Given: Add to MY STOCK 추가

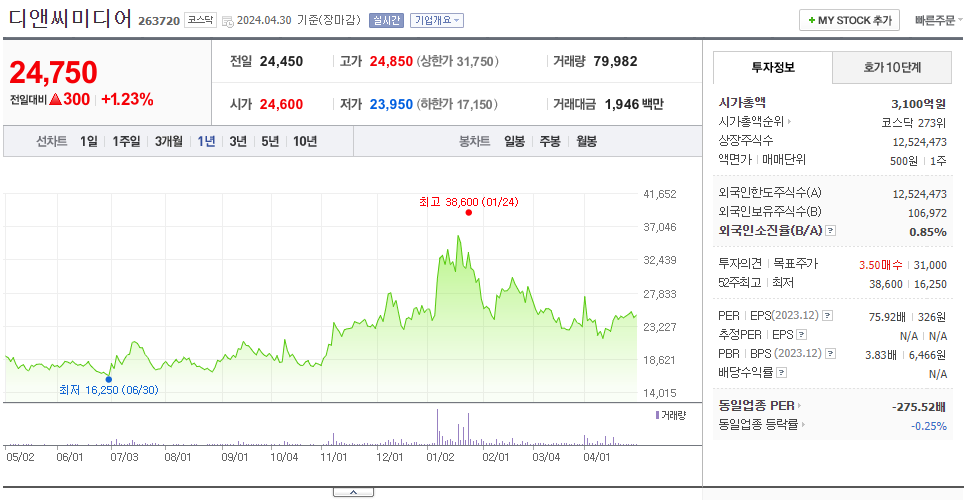Looking at the screenshot, I should click(849, 20).
